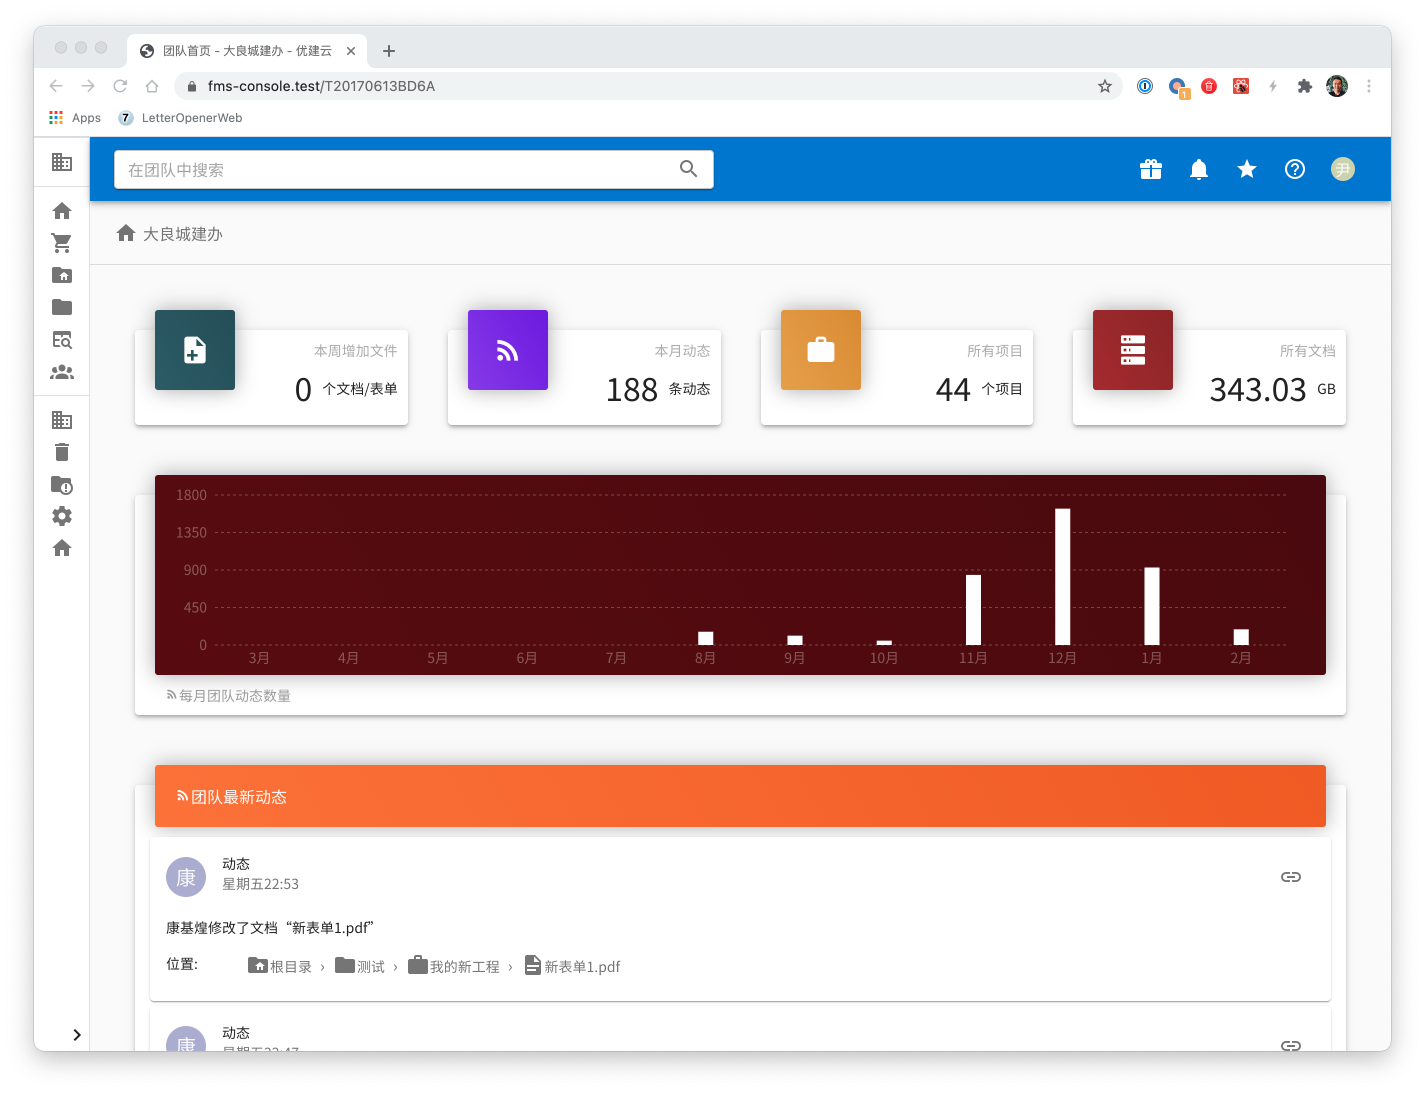Copy link icon on first activity card
Screen dimensions: 1425x1093
pos(1291,877)
